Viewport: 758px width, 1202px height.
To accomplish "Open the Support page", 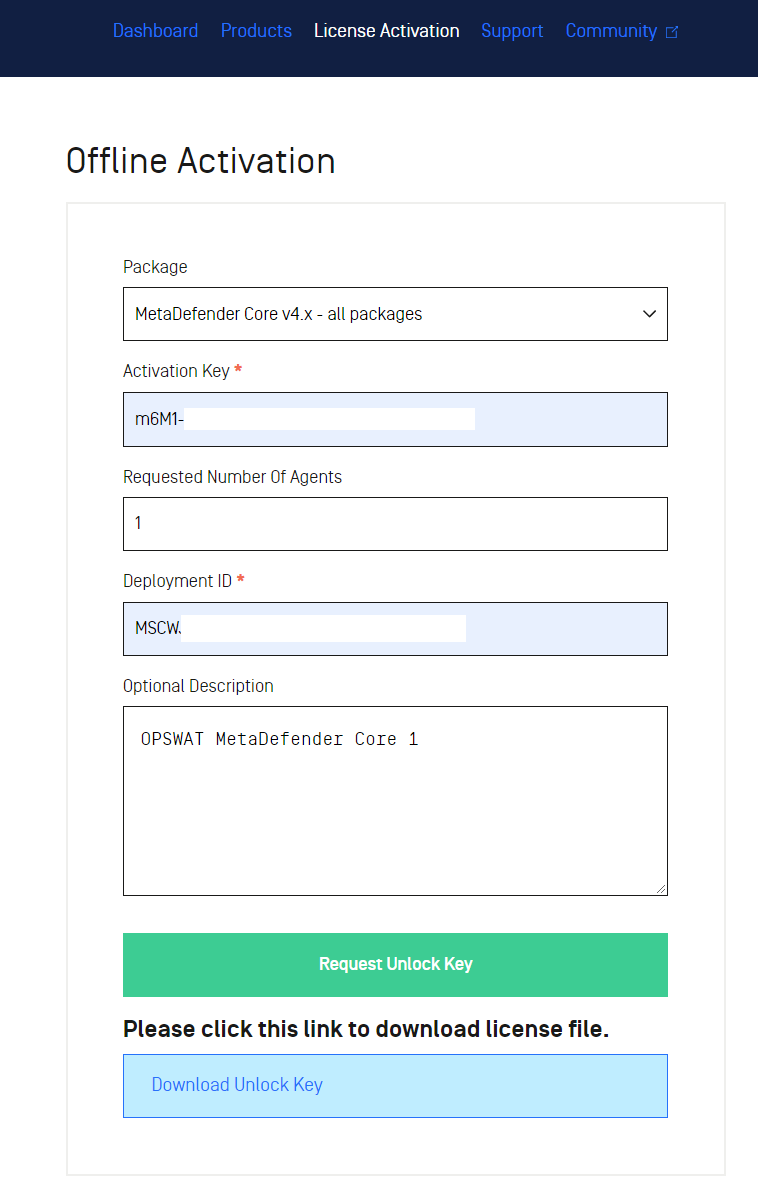I will pos(512,31).
